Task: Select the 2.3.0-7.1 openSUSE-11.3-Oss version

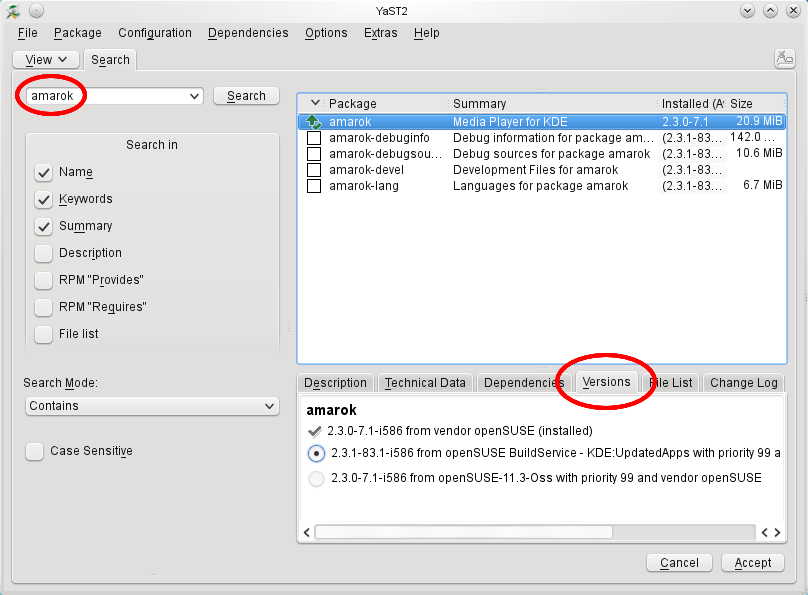Action: pos(317,478)
